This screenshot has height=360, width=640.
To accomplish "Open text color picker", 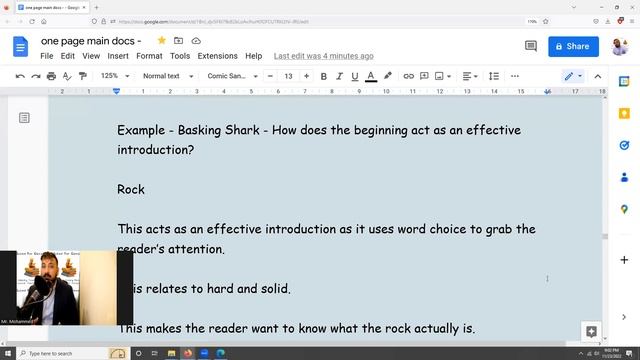I will pyautogui.click(x=371, y=76).
